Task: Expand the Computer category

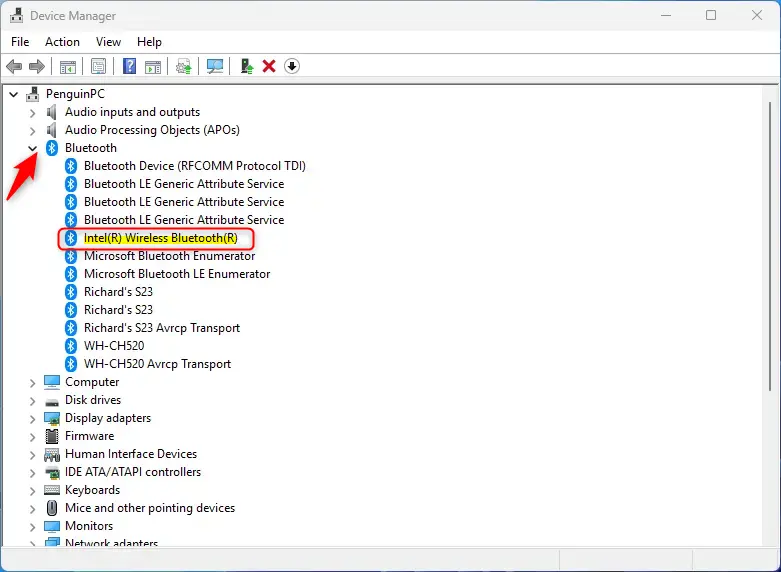Action: coord(32,383)
